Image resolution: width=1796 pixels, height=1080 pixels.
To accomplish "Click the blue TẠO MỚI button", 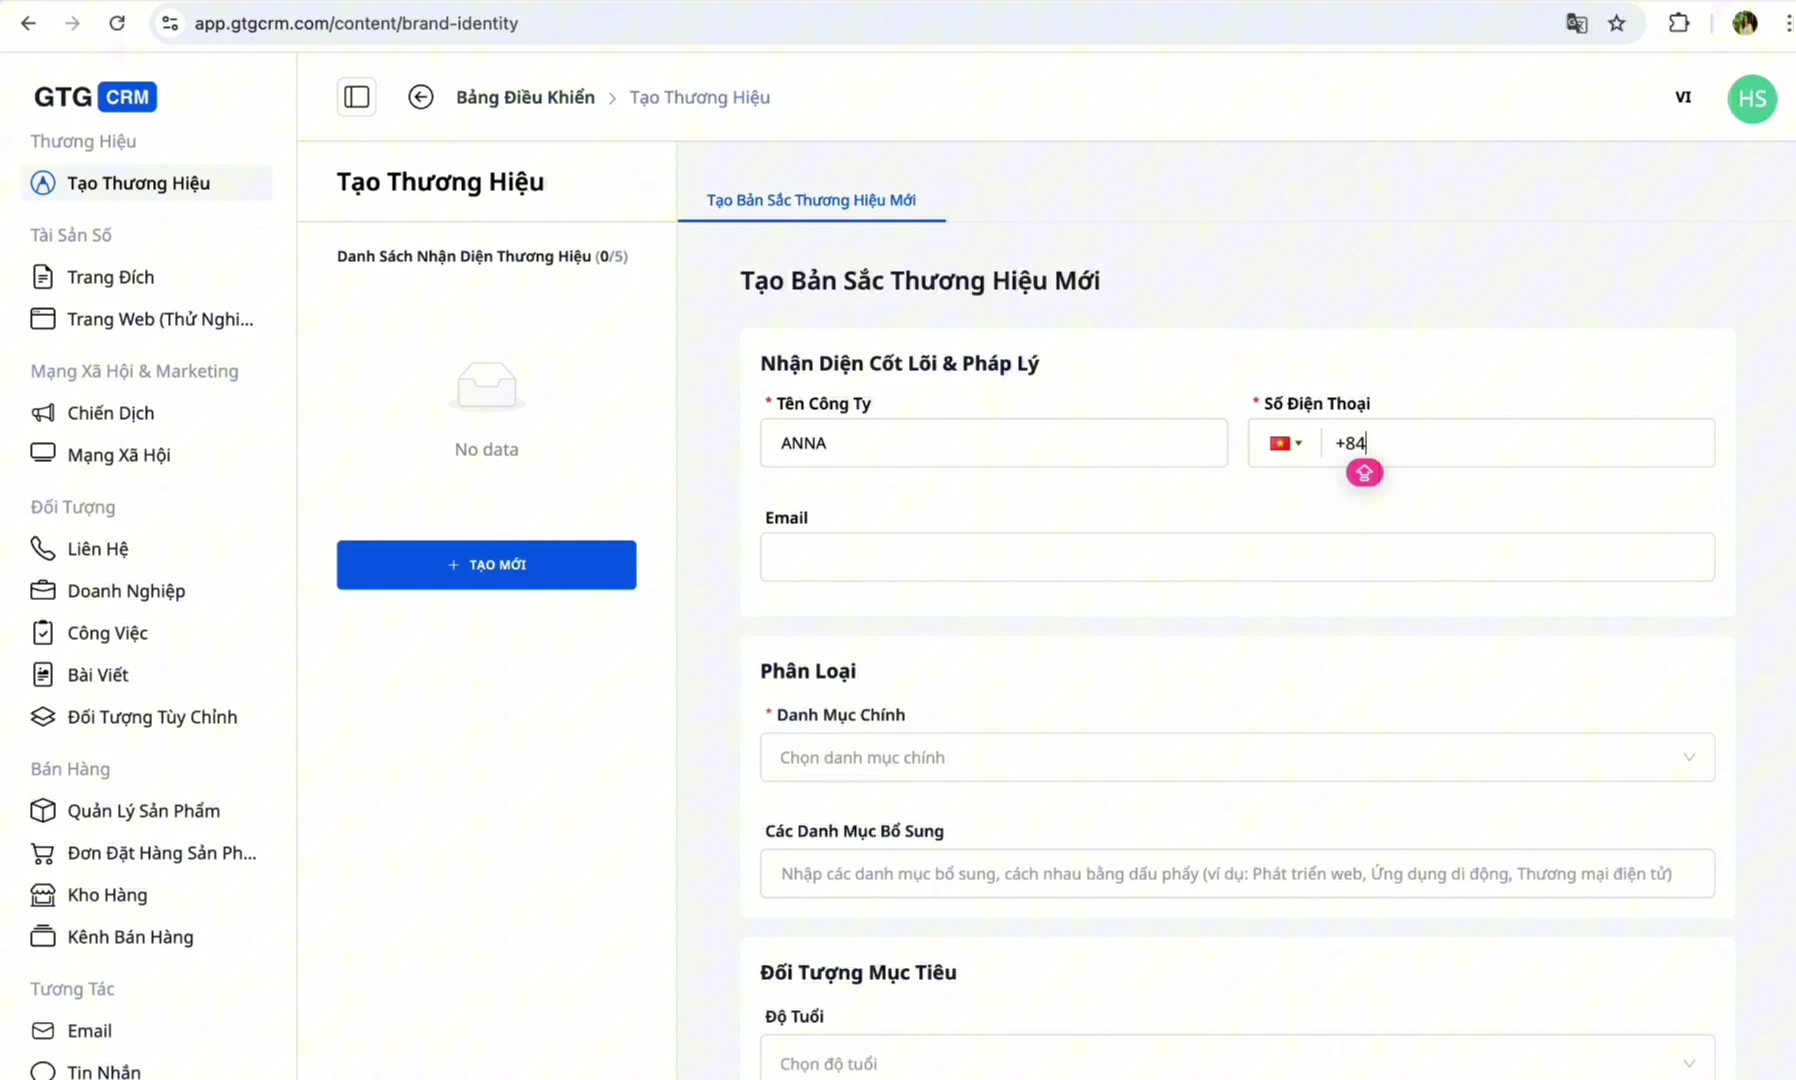I will click(x=486, y=565).
